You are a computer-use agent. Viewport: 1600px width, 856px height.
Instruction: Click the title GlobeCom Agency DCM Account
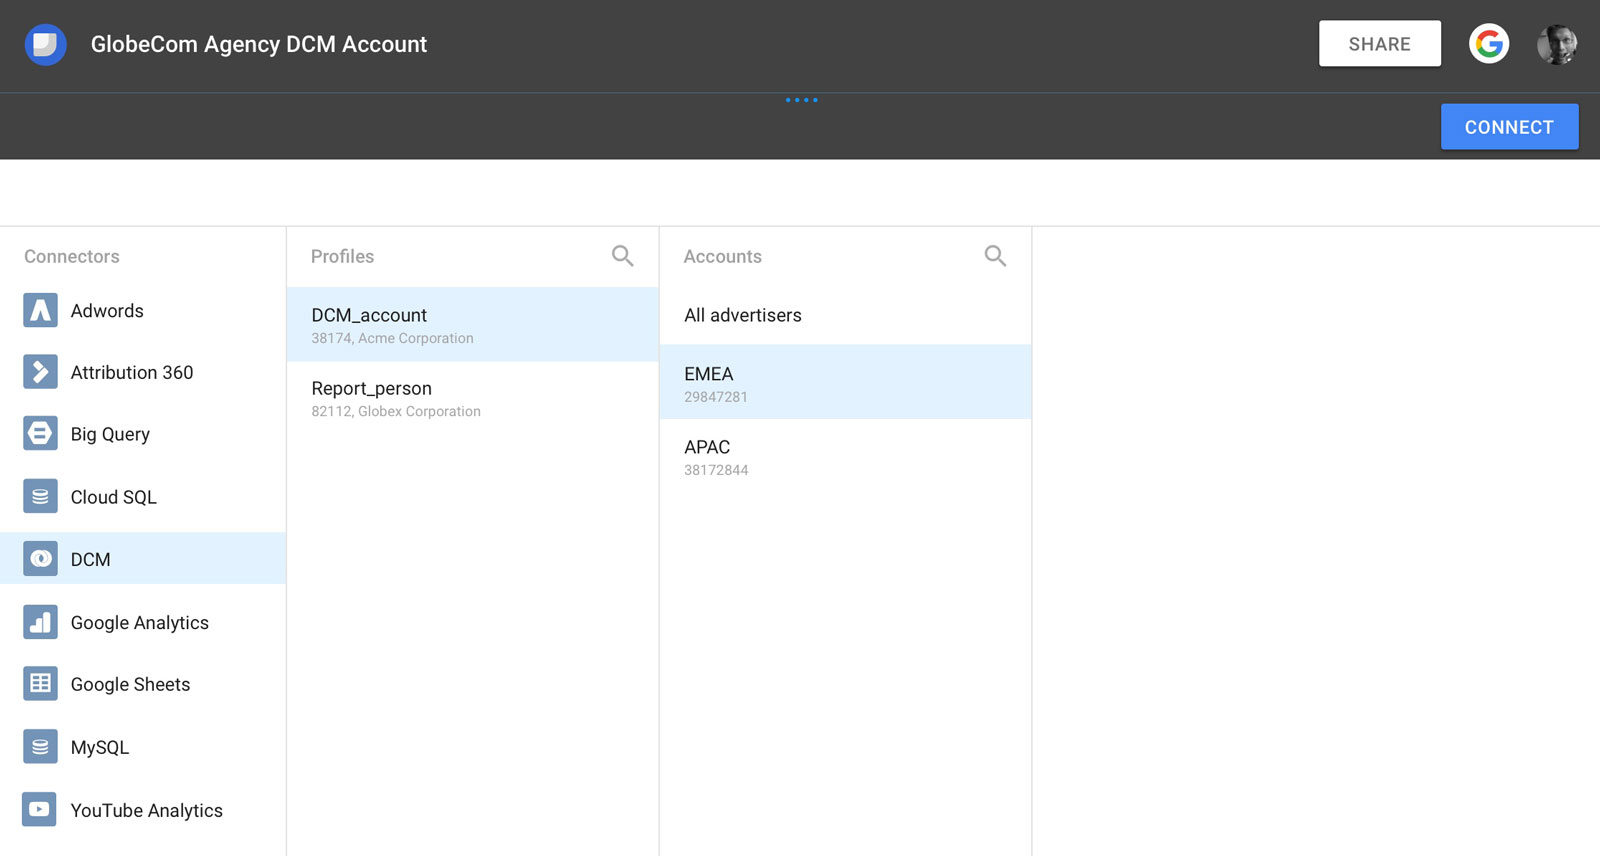pos(259,44)
